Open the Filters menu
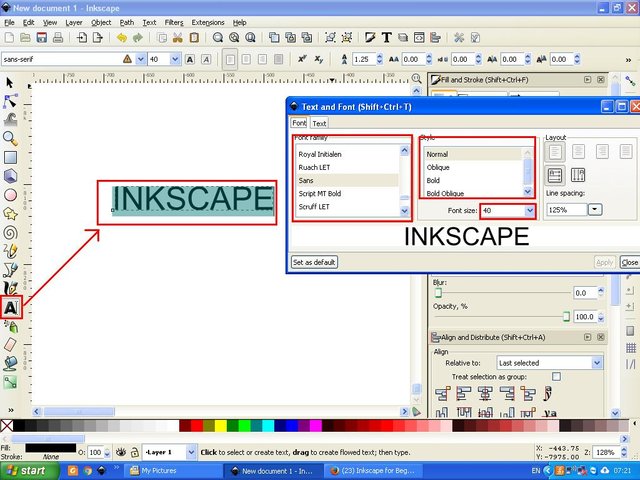This screenshot has height=480, width=640. (174, 22)
